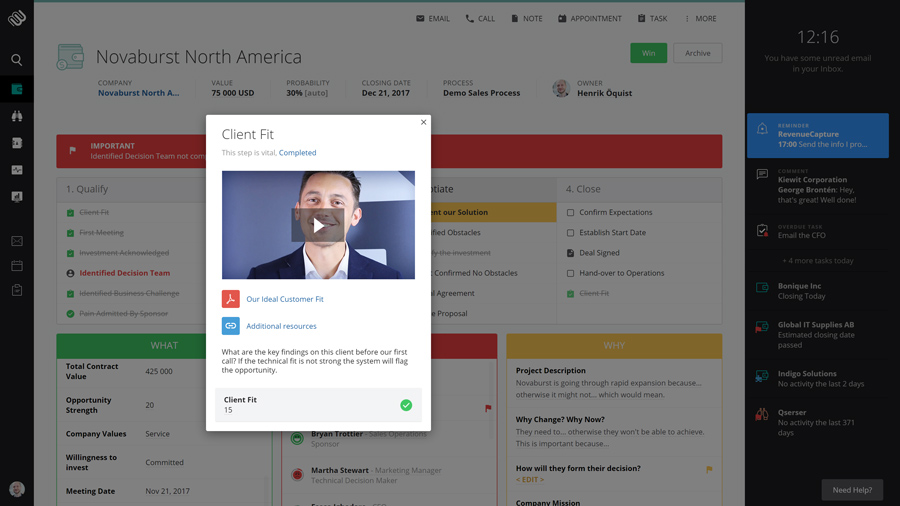The image size is (900, 506).
Task: Click the flag icon in IMPORTANT banner
Action: (72, 150)
